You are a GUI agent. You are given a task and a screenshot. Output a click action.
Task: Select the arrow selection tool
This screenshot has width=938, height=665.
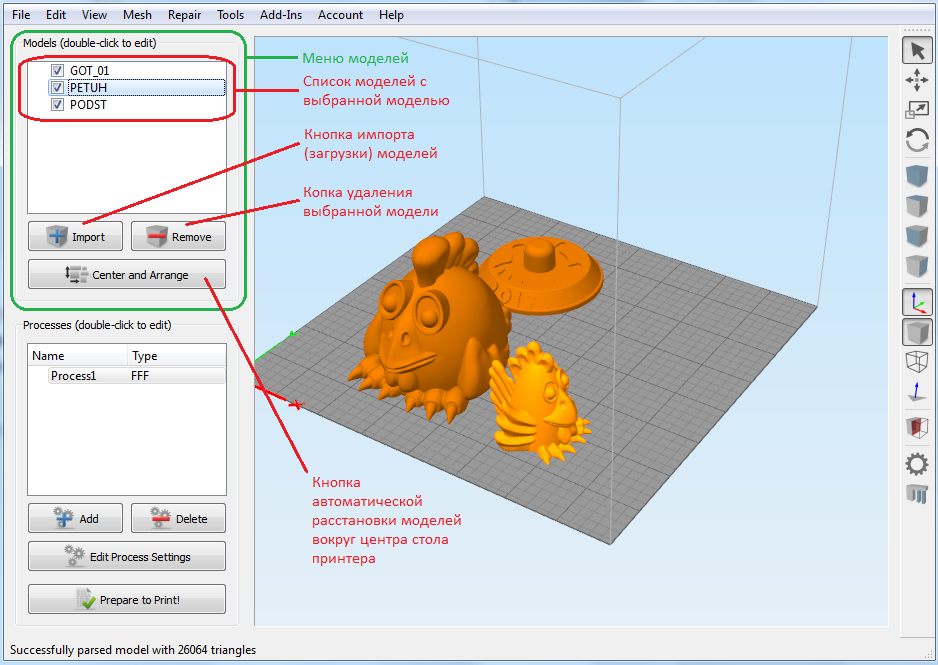[916, 50]
